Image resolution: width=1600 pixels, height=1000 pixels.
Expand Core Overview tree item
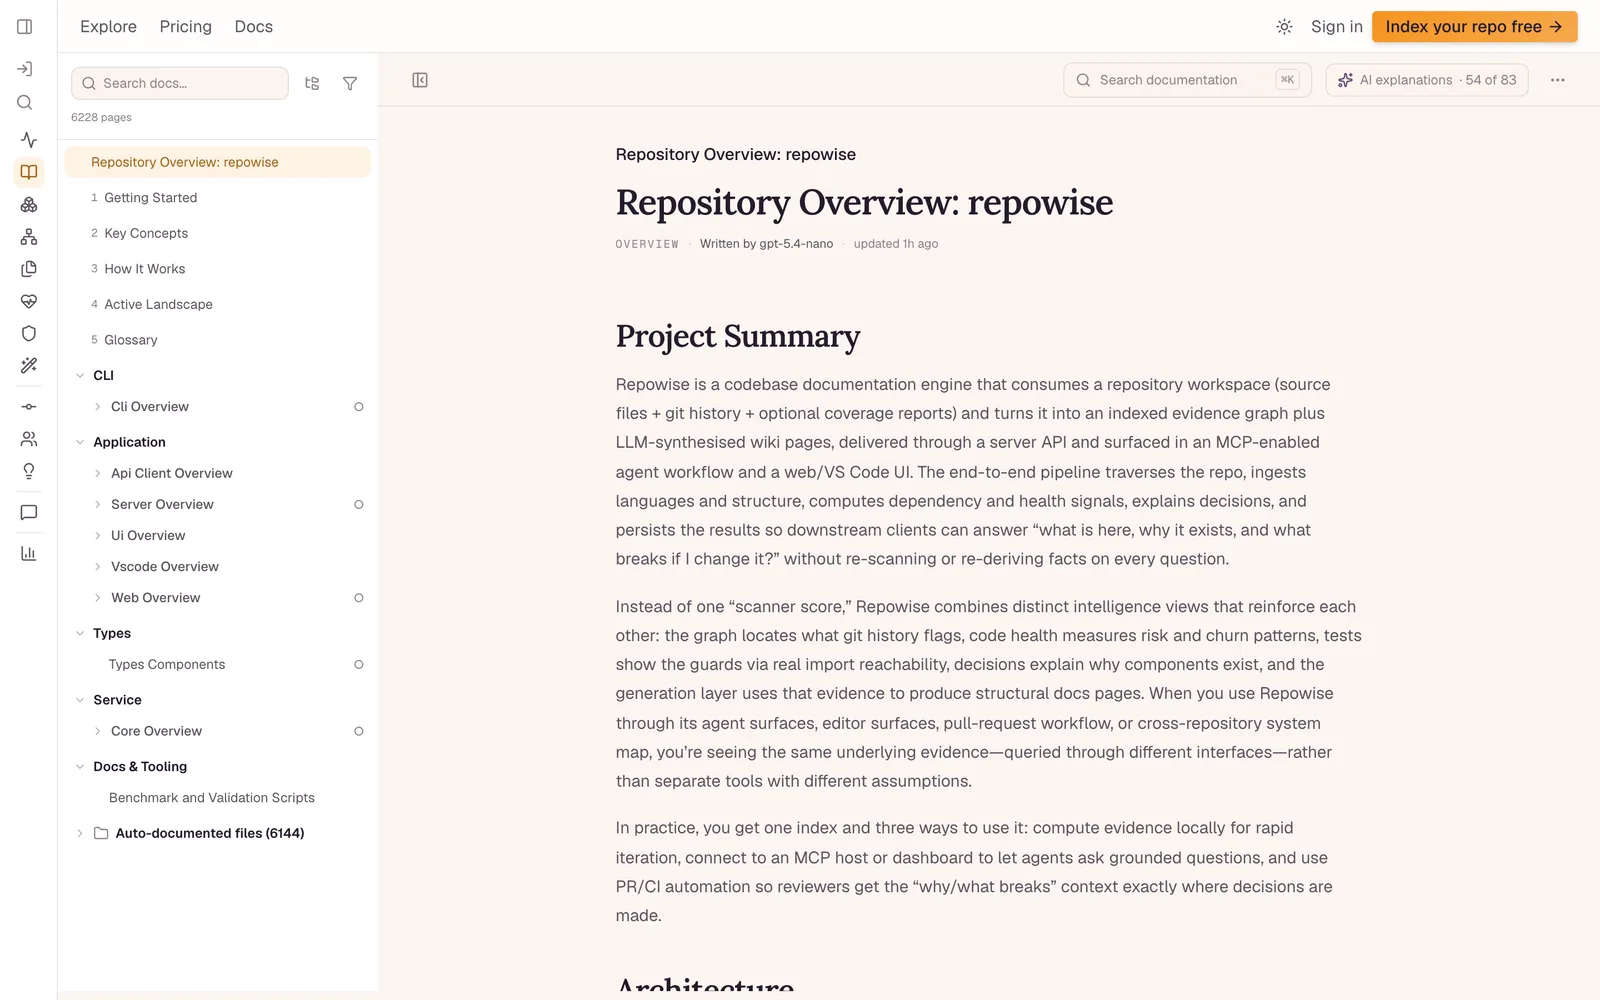(98, 731)
